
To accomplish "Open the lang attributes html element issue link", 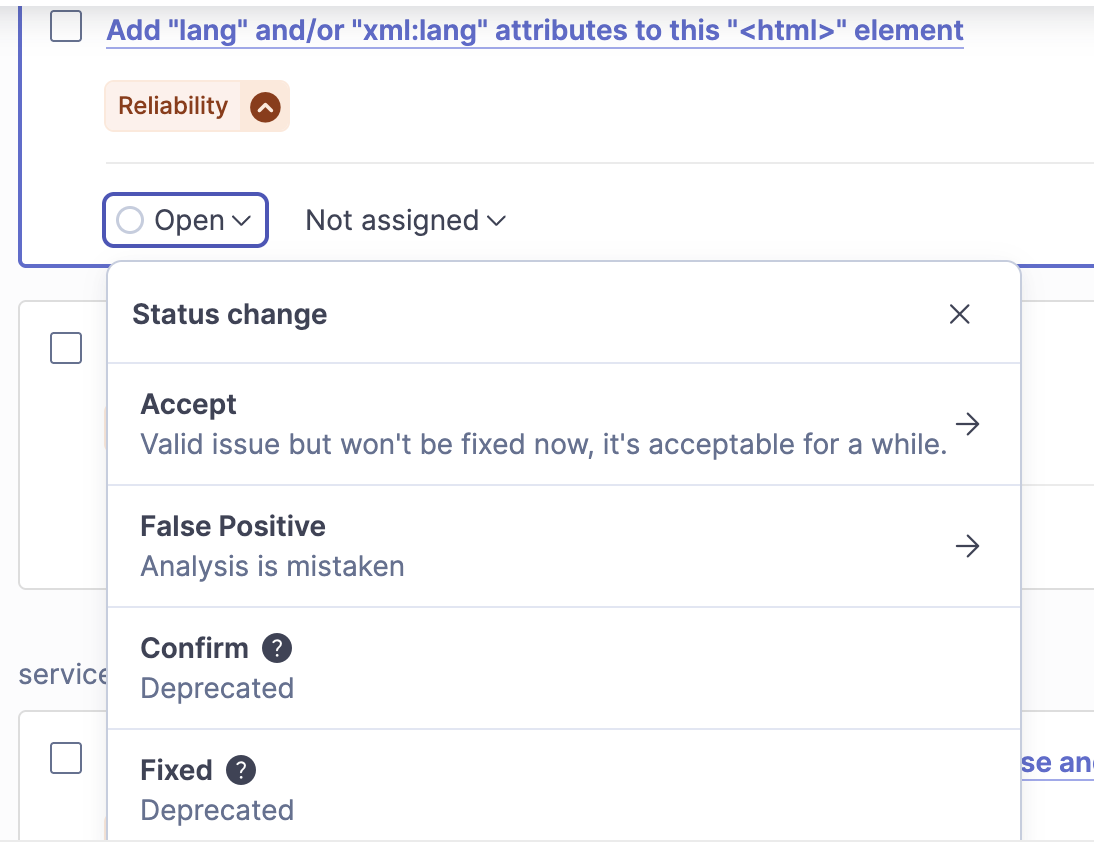I will (x=534, y=30).
